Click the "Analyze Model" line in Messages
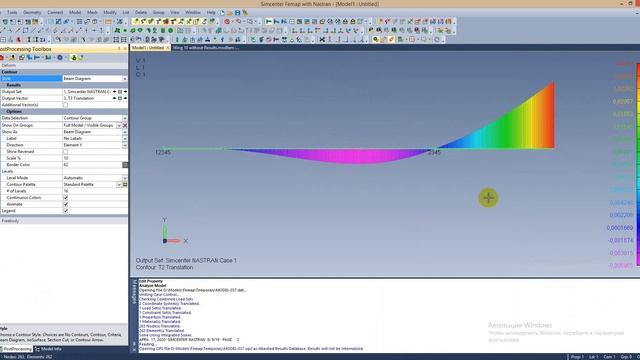 pos(153,286)
